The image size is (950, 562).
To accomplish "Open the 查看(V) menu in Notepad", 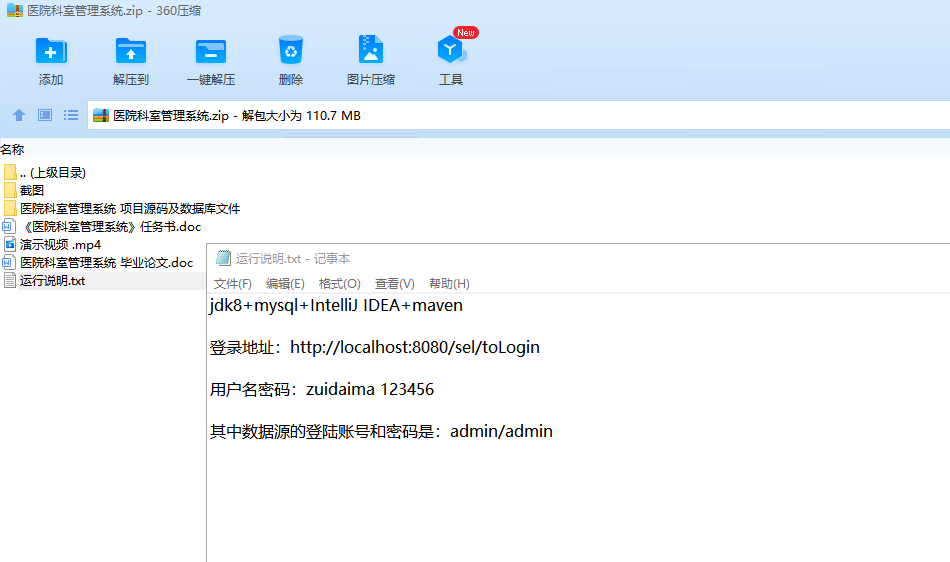I will (x=394, y=283).
